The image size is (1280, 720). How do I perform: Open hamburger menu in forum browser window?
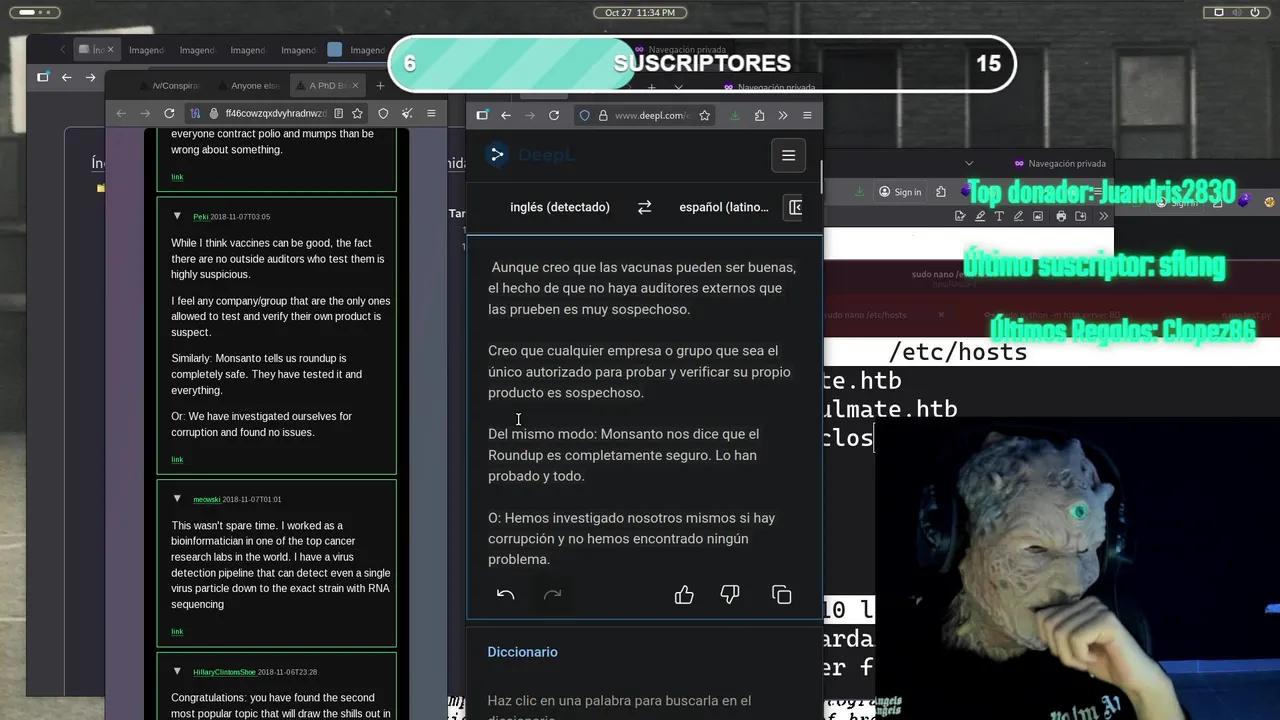pos(431,114)
